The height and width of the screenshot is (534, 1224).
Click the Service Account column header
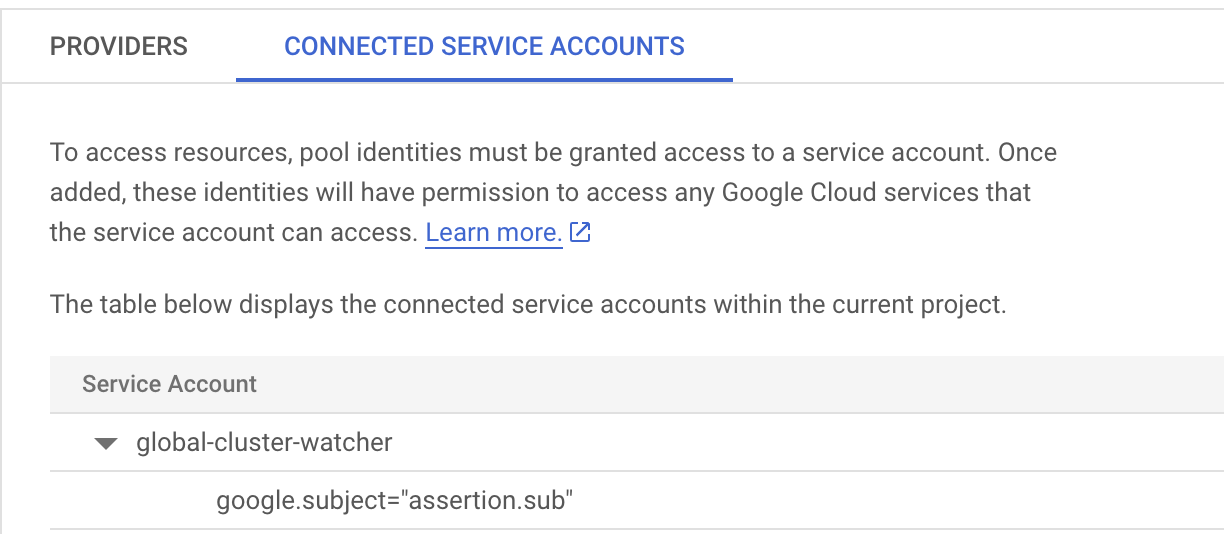(x=169, y=384)
